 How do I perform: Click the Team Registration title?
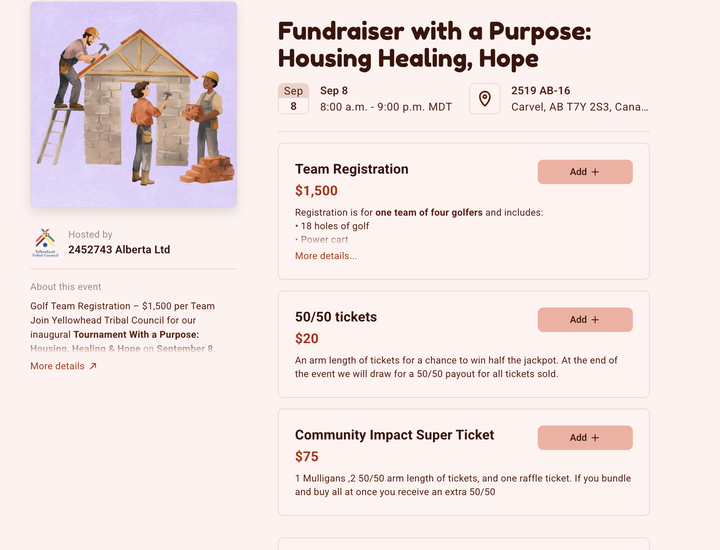click(x=351, y=169)
